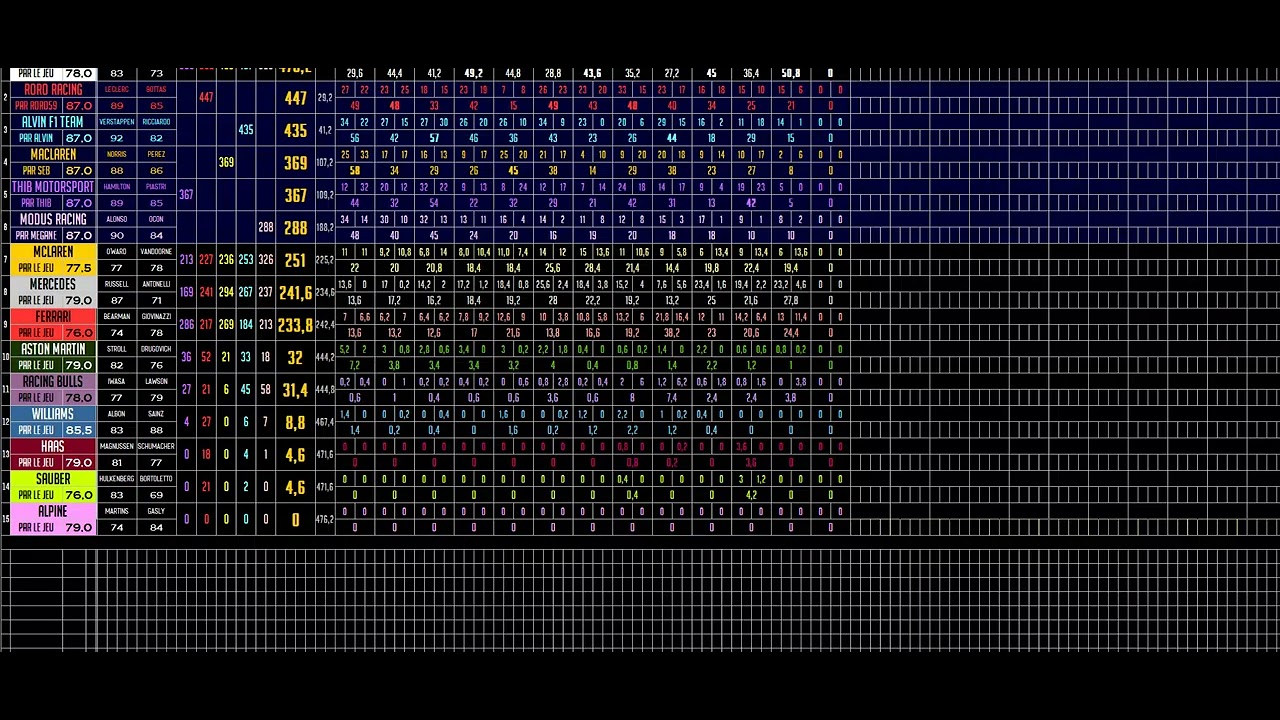Screen dimensions: 1280x720
Task: Click the RICCIARDO driver cell
Action: click(x=156, y=122)
